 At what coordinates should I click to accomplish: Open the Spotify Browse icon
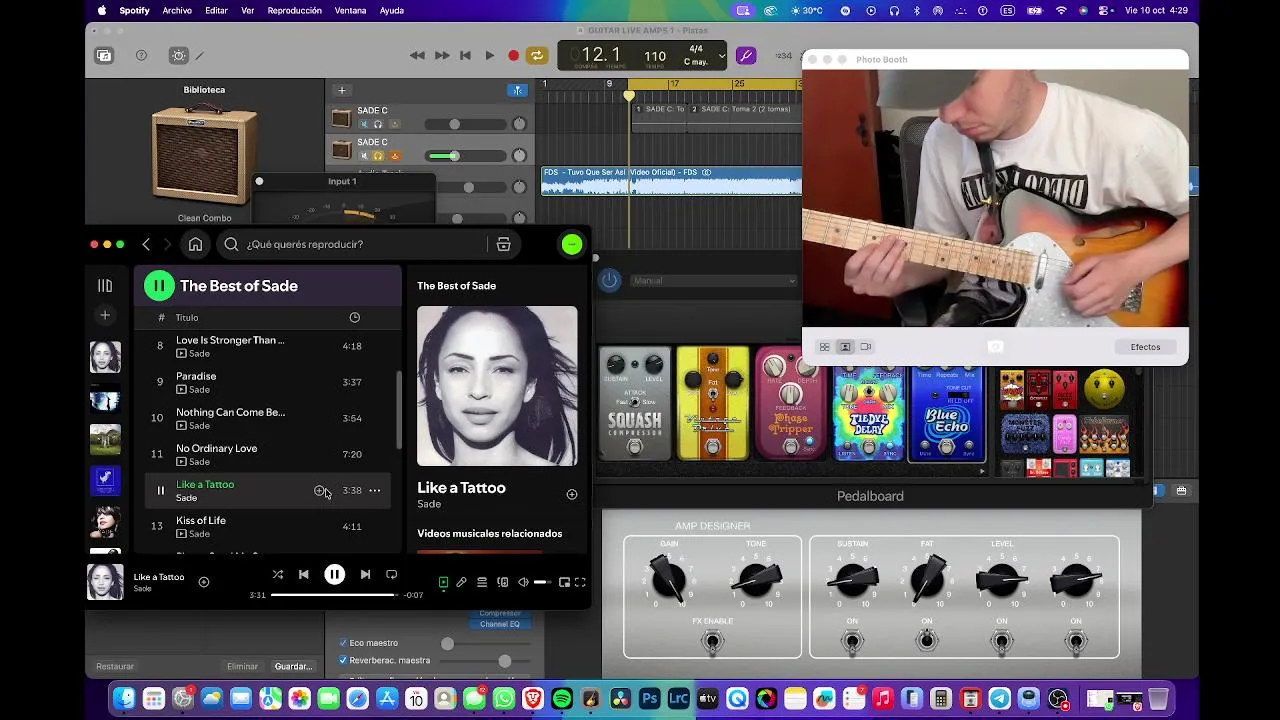click(x=504, y=244)
